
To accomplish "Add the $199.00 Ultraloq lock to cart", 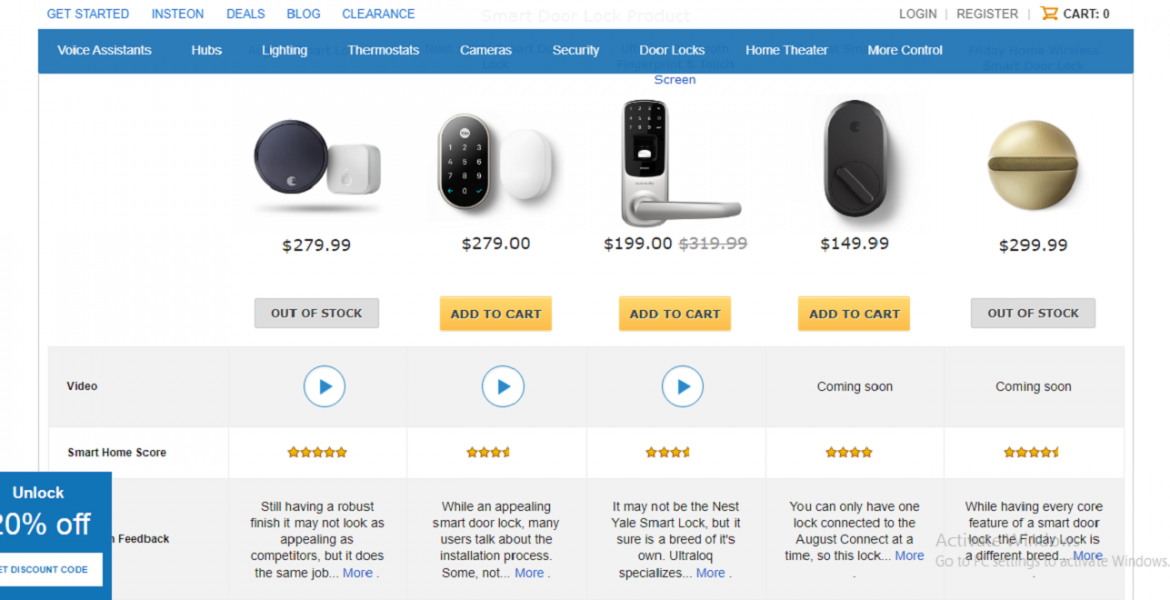I will click(x=675, y=313).
